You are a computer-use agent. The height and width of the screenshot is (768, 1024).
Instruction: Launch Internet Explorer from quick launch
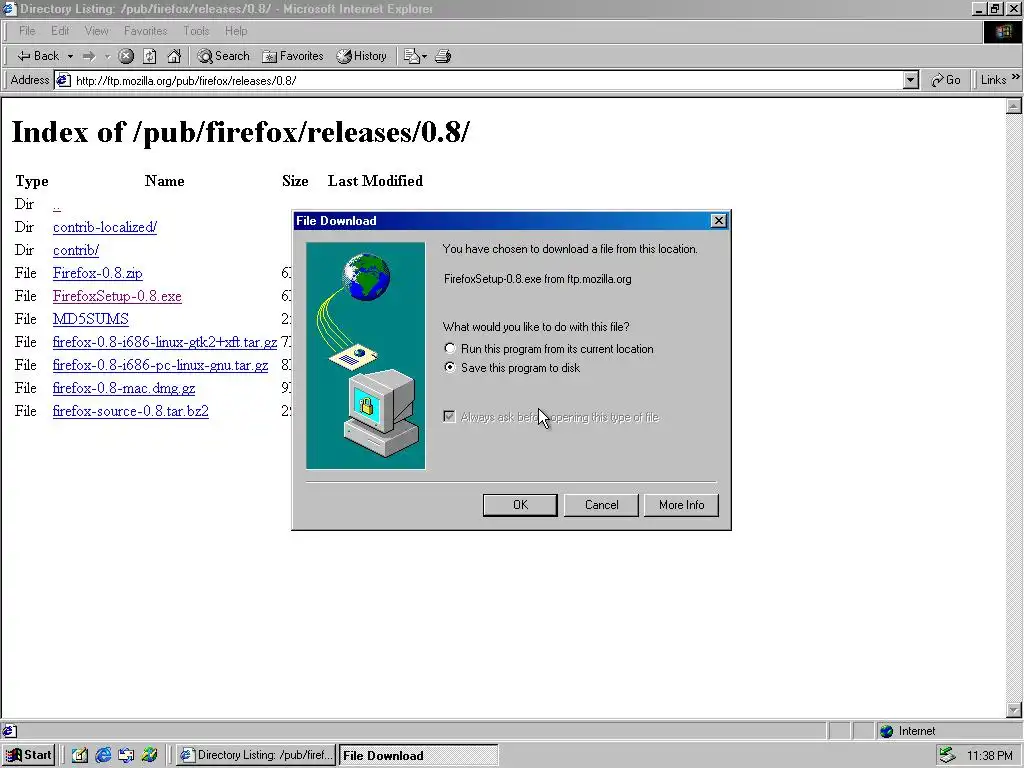click(x=103, y=756)
